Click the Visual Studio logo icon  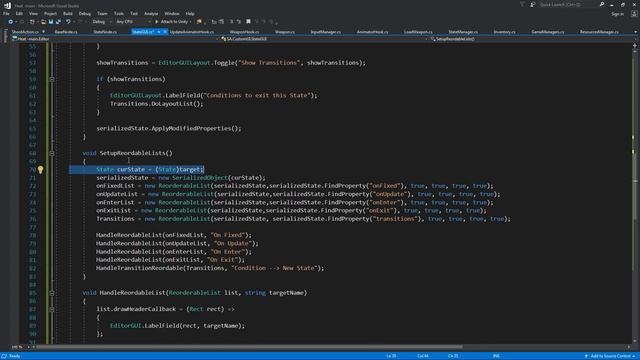tap(7, 5)
